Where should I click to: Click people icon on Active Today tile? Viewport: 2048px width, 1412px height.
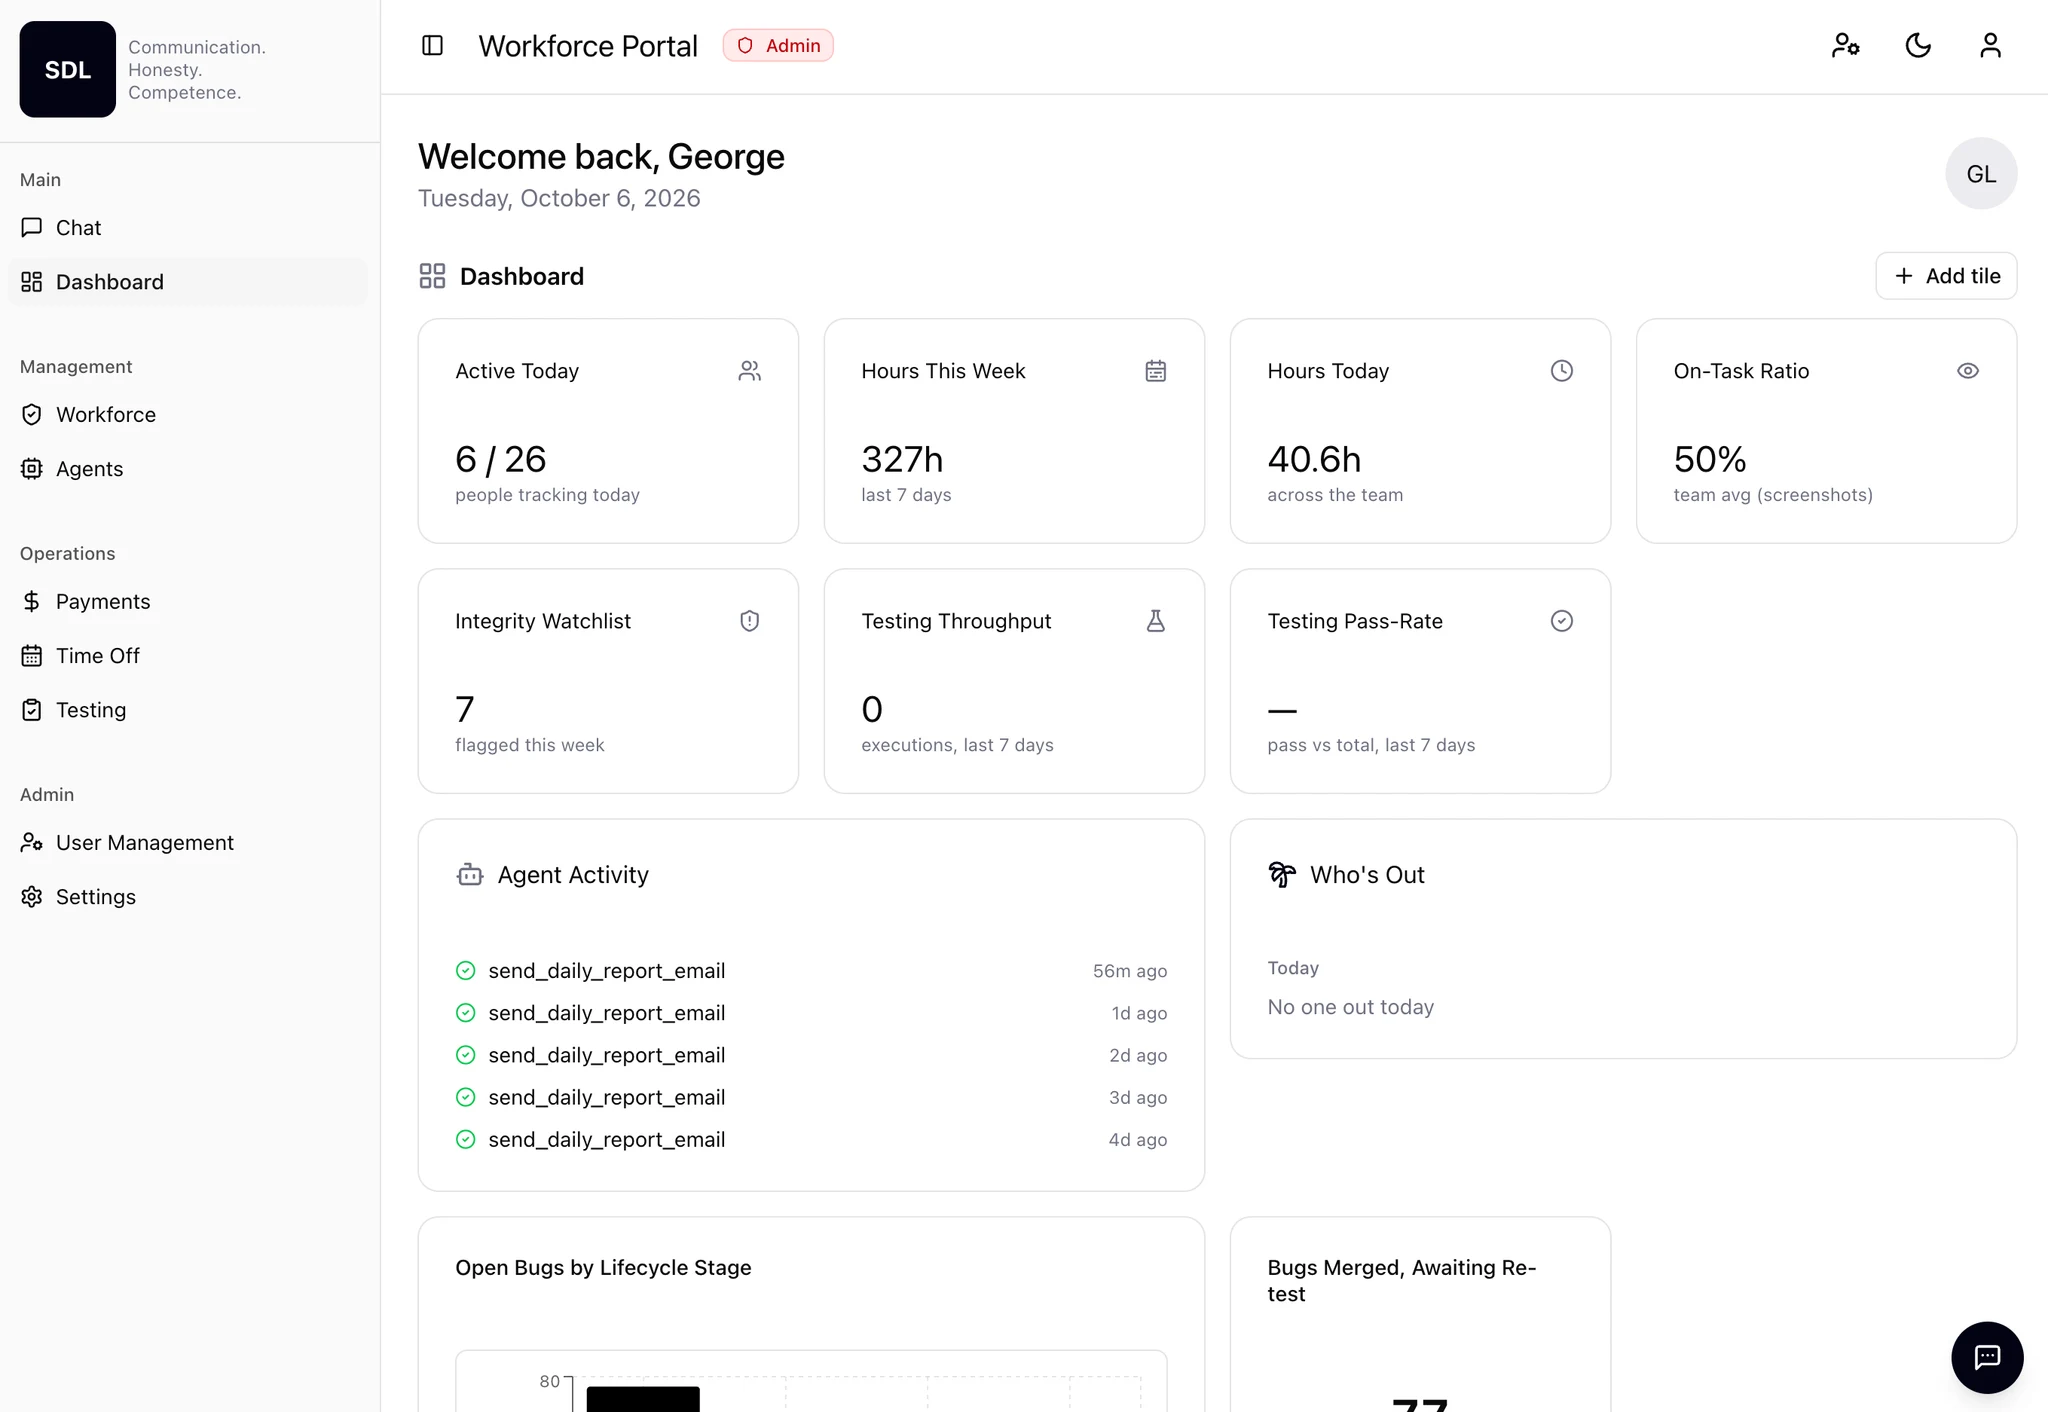[749, 371]
